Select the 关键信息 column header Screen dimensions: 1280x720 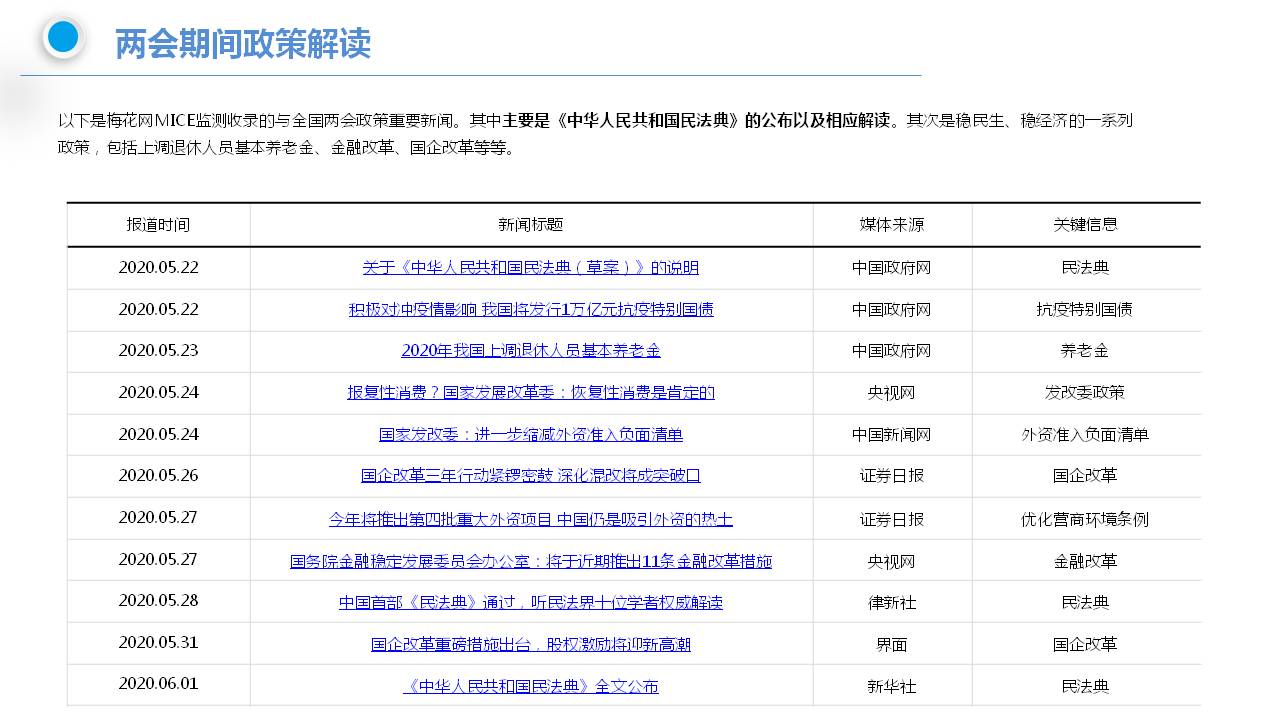coord(1085,225)
